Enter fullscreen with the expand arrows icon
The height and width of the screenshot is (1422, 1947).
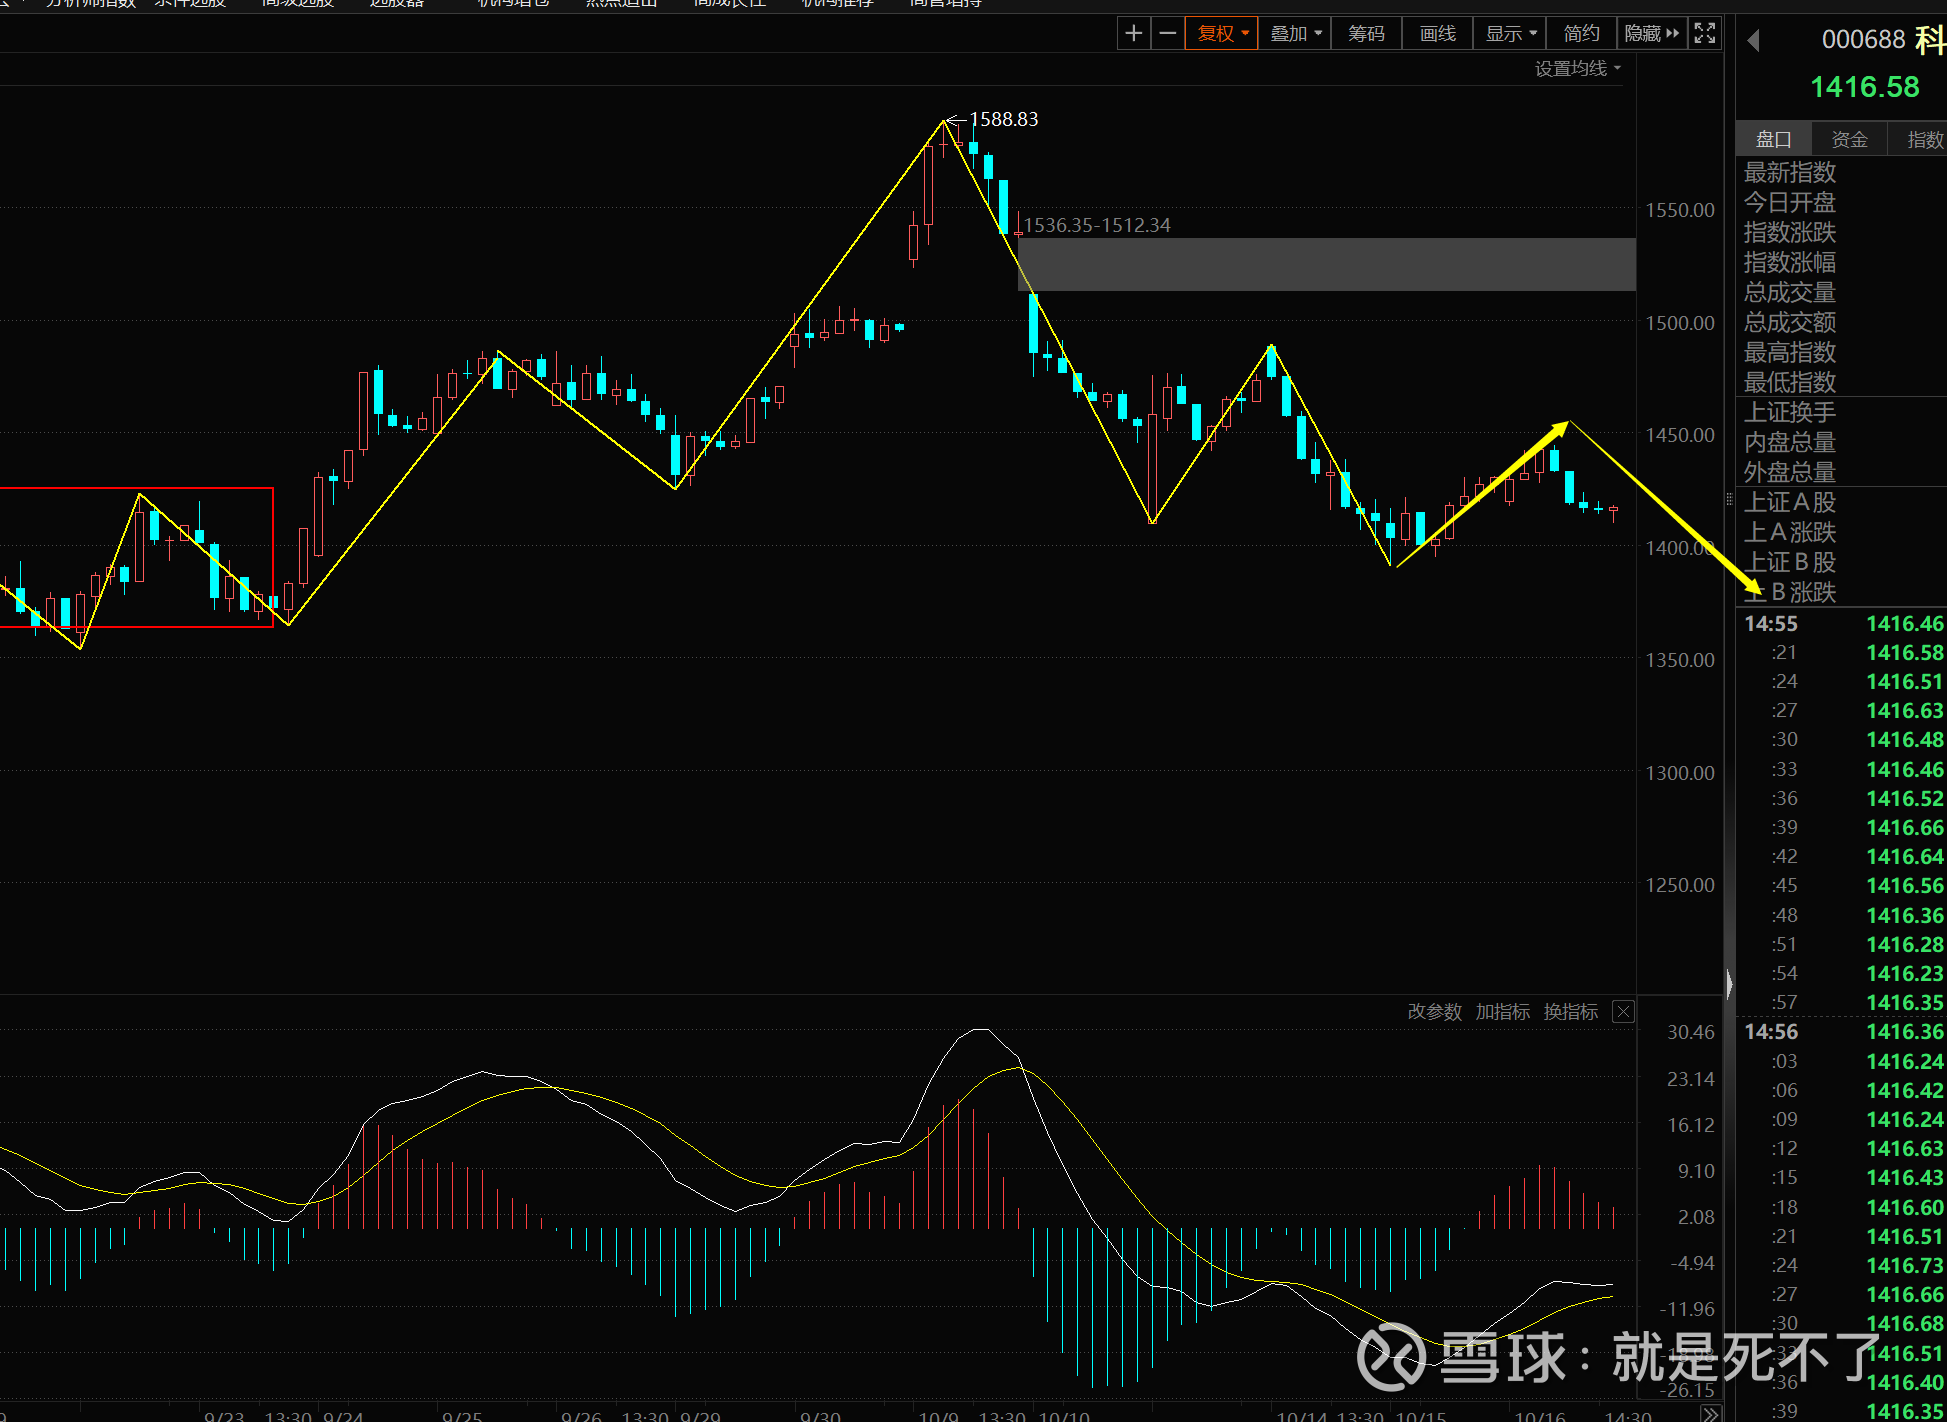[1705, 34]
